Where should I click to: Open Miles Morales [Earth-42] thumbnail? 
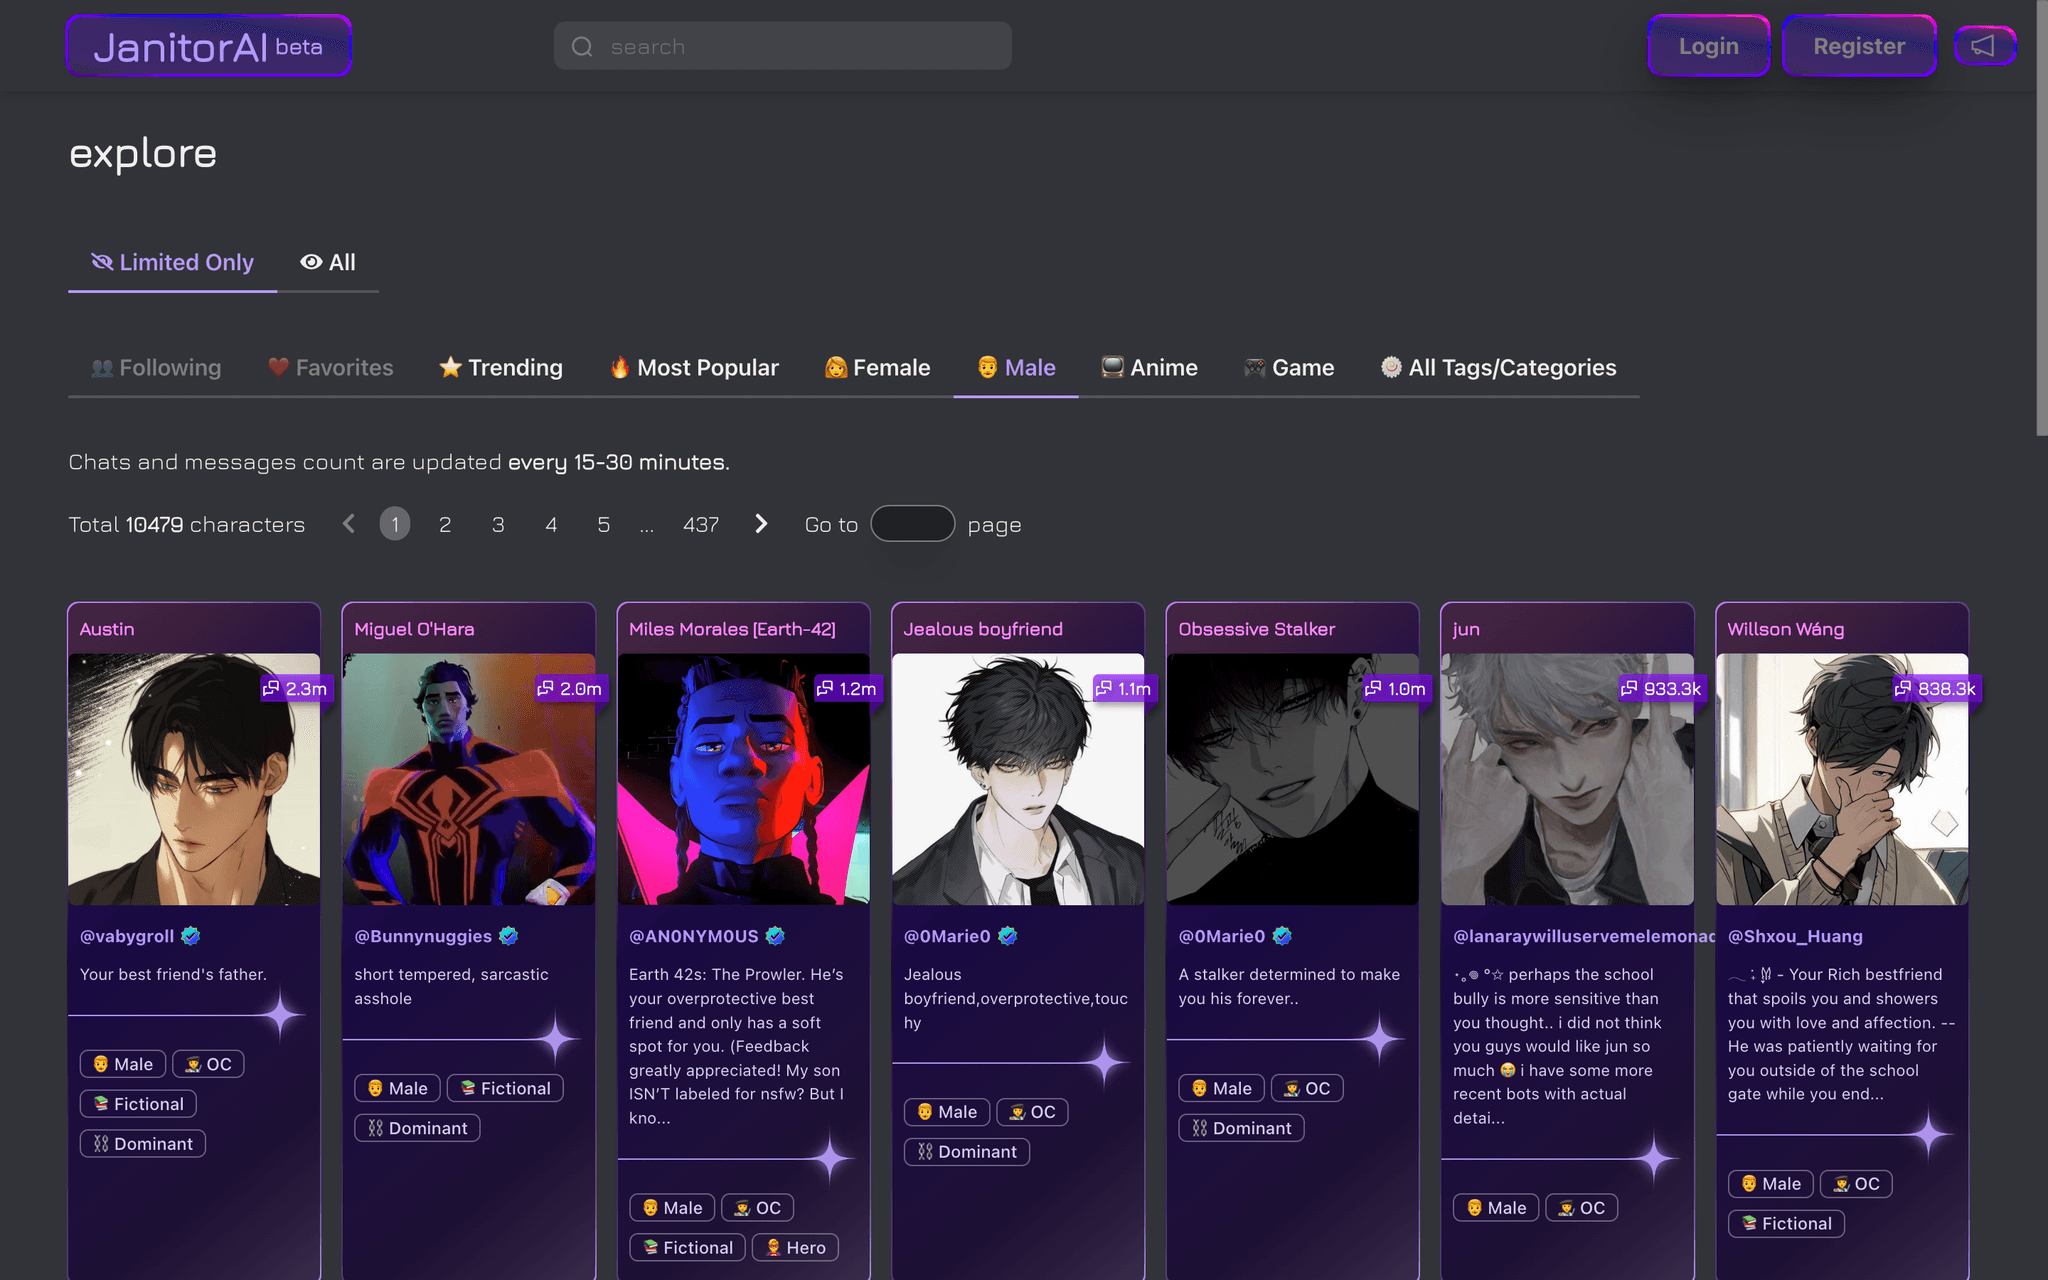pyautogui.click(x=744, y=780)
